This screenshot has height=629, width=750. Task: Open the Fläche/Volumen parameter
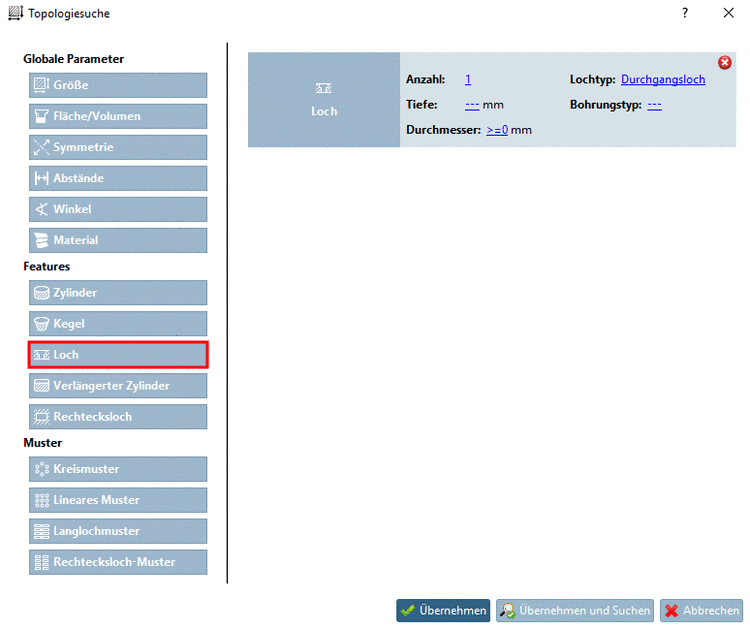click(x=118, y=116)
